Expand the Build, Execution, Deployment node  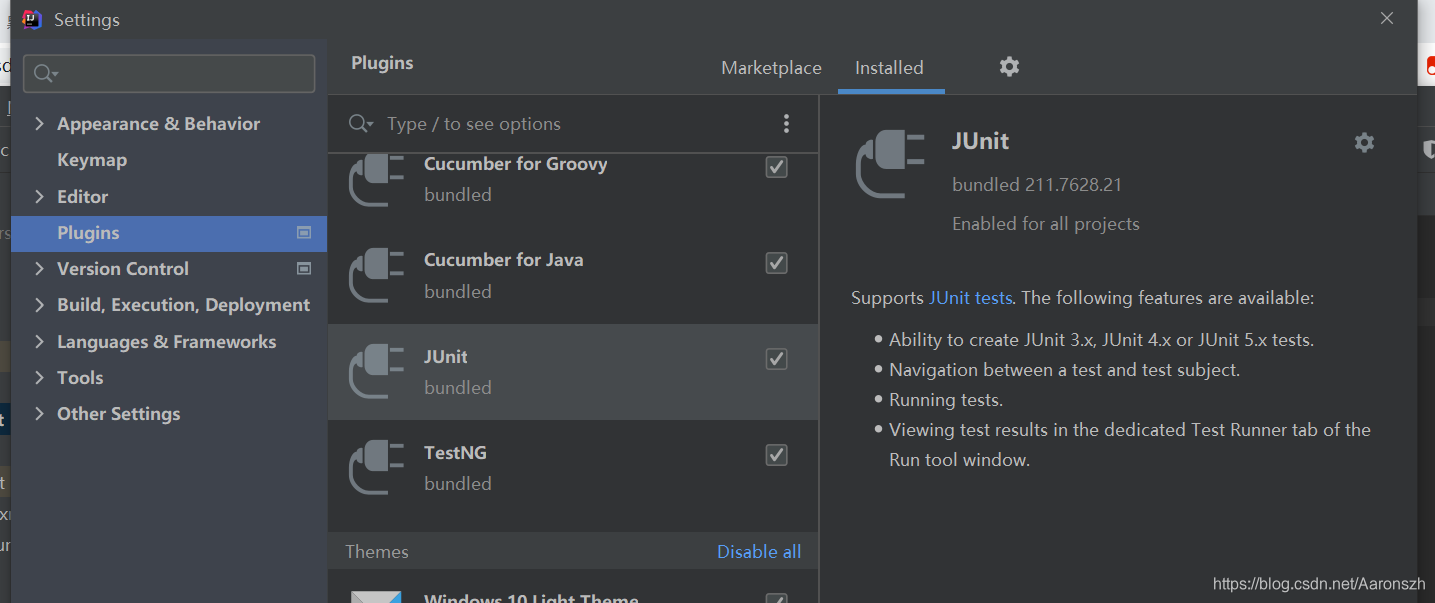click(40, 305)
